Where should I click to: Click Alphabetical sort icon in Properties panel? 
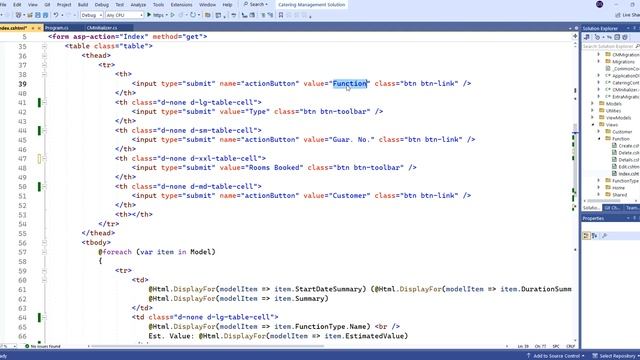(595, 236)
